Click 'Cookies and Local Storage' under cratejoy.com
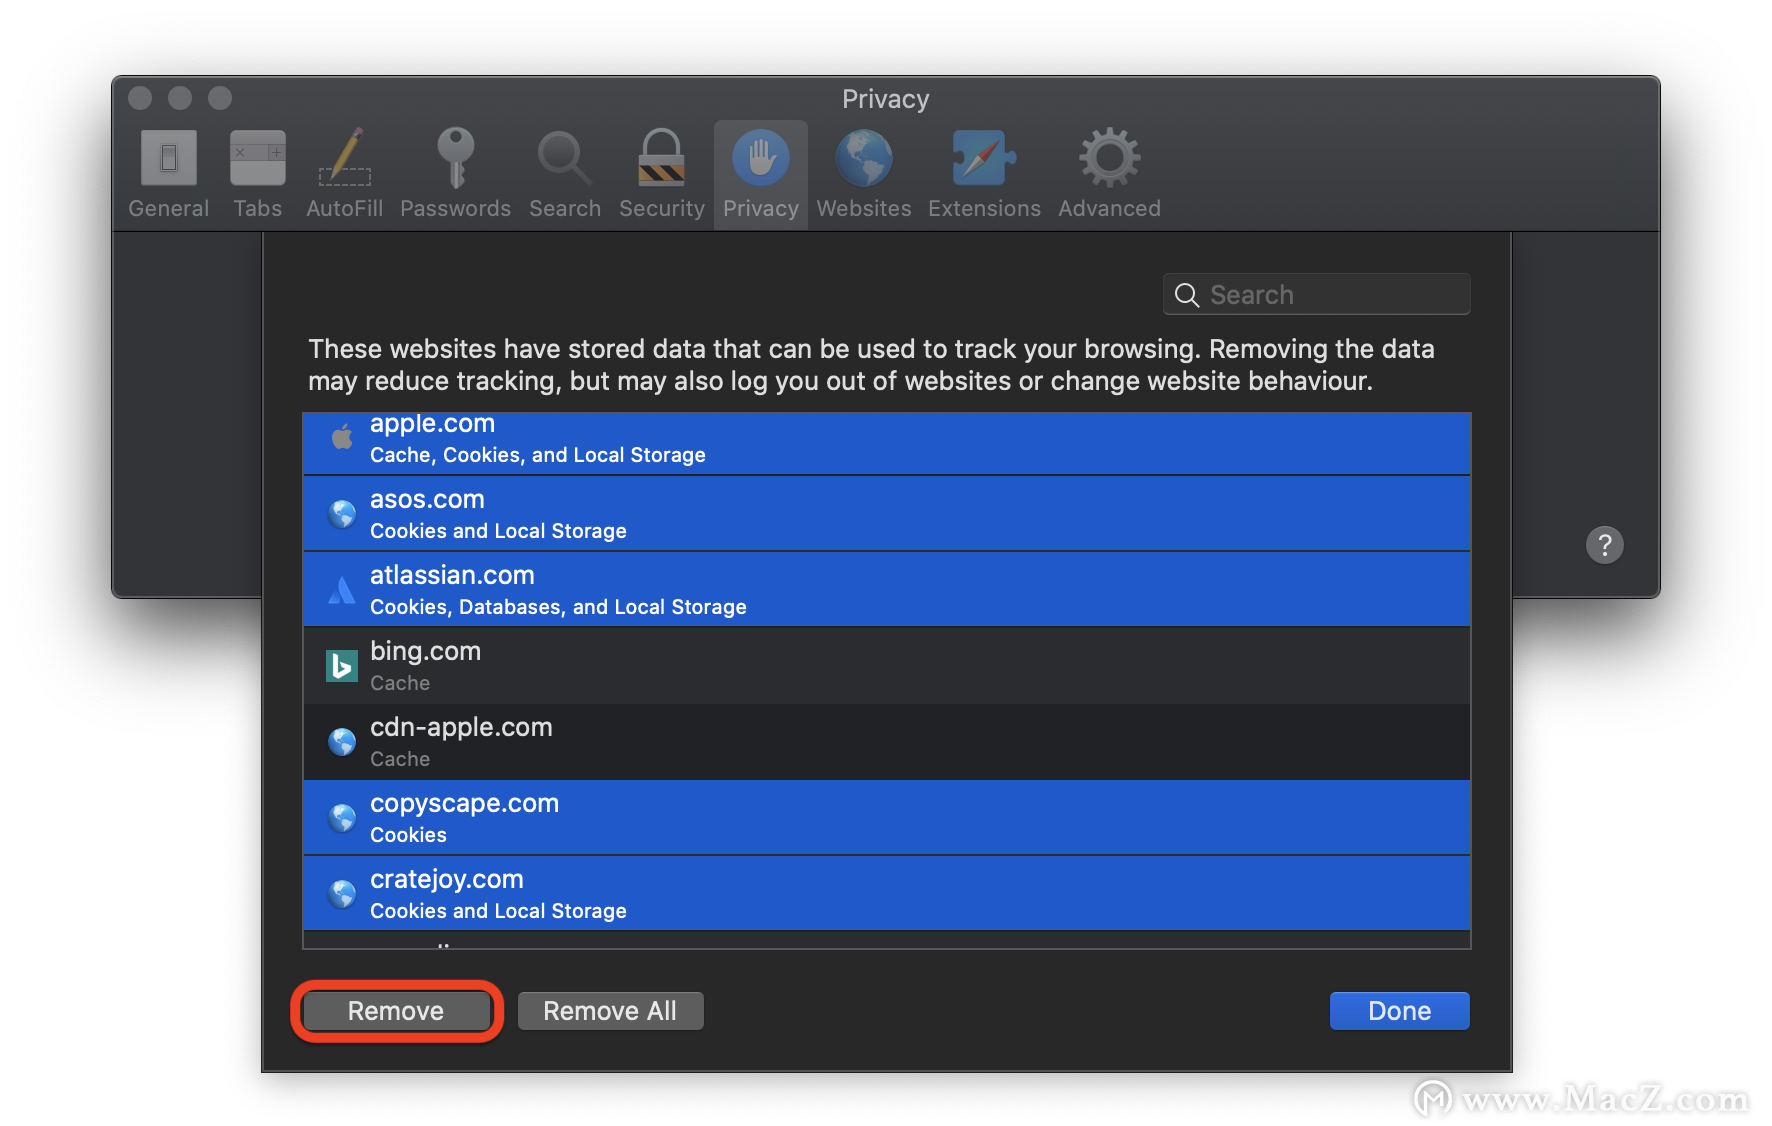Screen dimensions: 1772x1126 [x=498, y=911]
